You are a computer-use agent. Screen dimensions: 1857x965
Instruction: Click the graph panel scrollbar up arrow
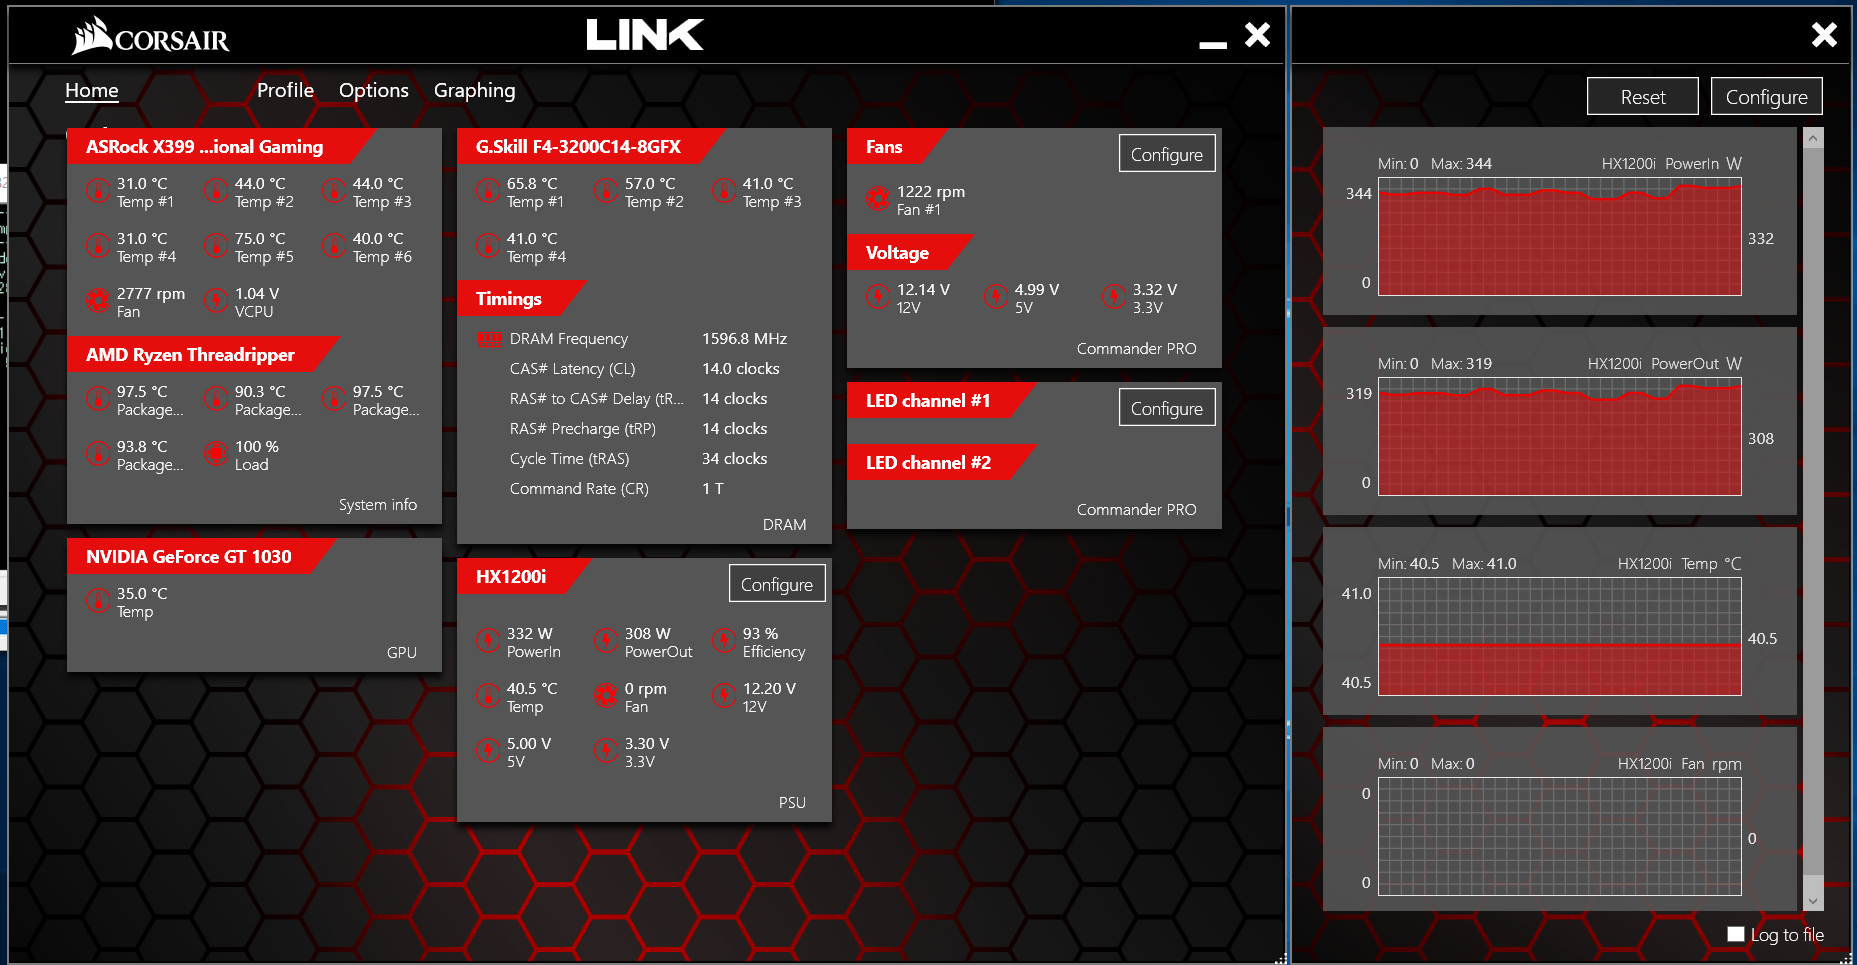(x=1813, y=139)
